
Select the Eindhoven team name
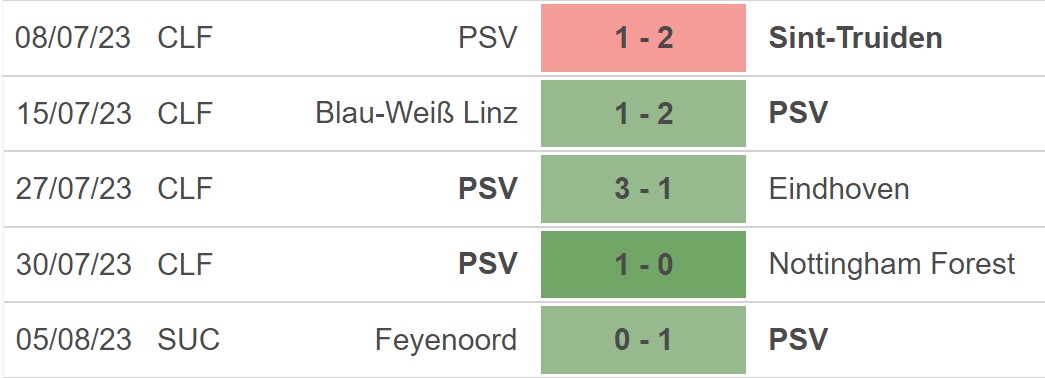click(839, 189)
